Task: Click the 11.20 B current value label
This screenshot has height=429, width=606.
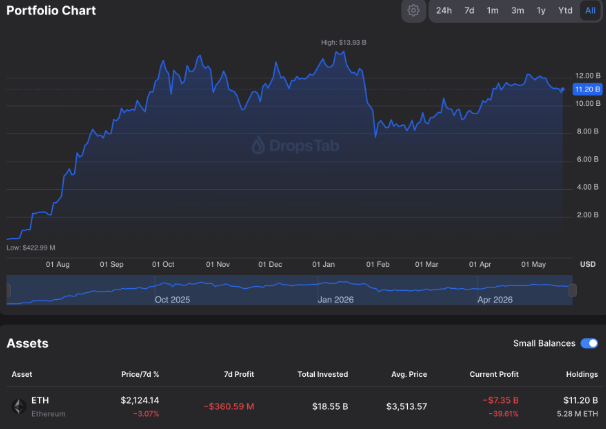Action: point(587,89)
